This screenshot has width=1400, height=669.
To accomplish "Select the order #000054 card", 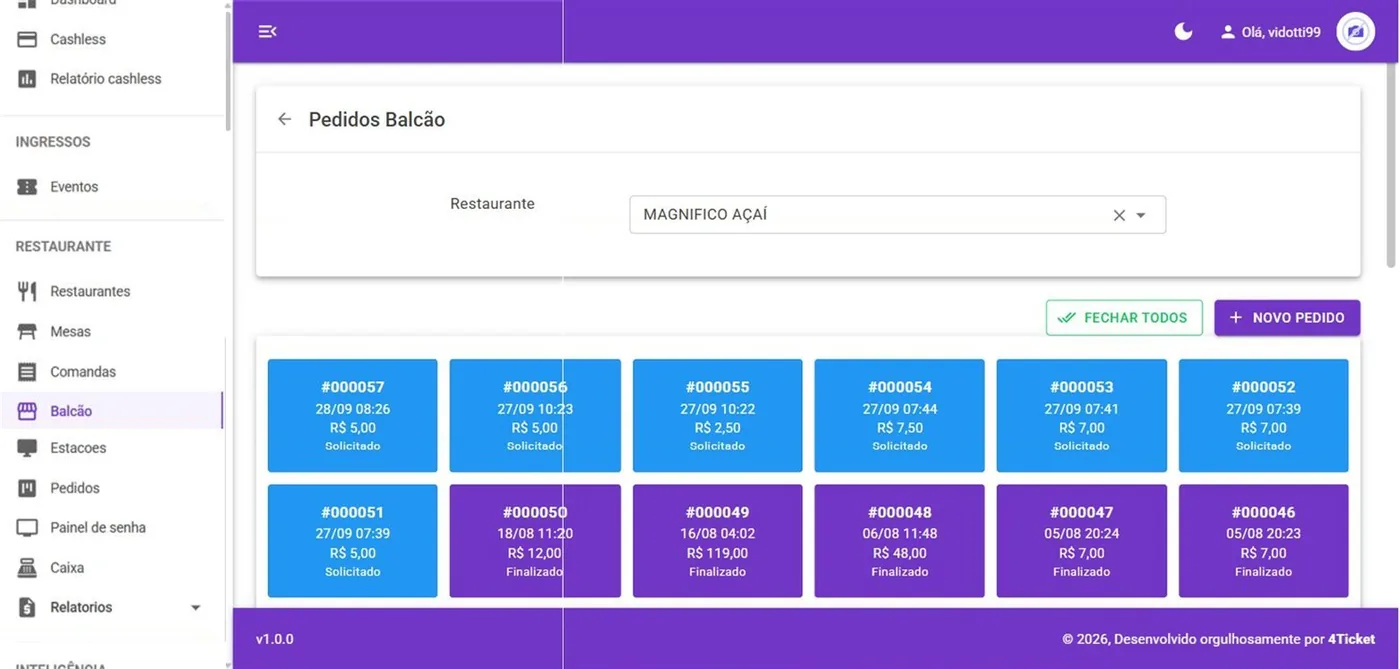I will click(900, 416).
